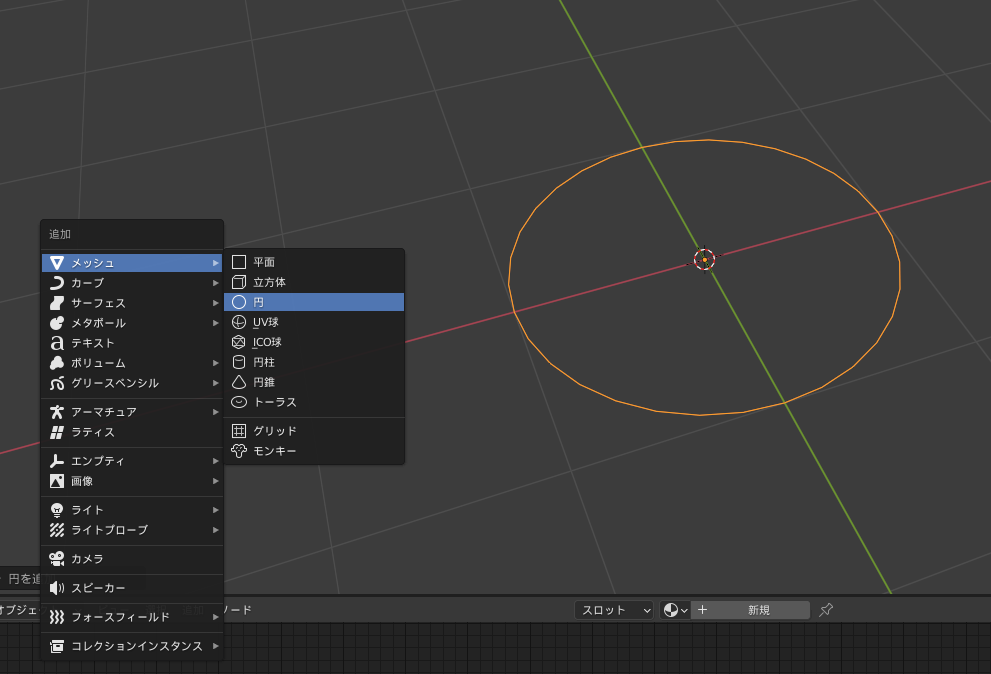
Task: Open the スロット (Slot) dropdown
Action: pos(614,610)
